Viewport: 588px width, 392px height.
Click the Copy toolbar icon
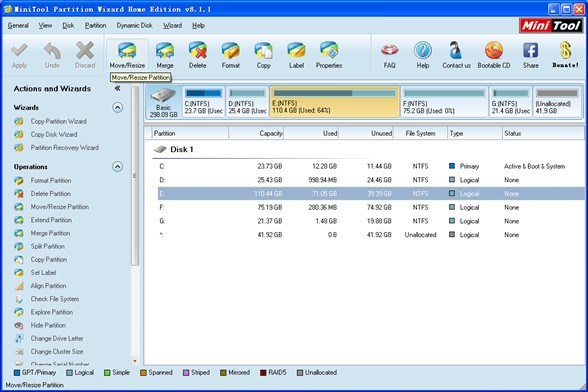coord(263,50)
